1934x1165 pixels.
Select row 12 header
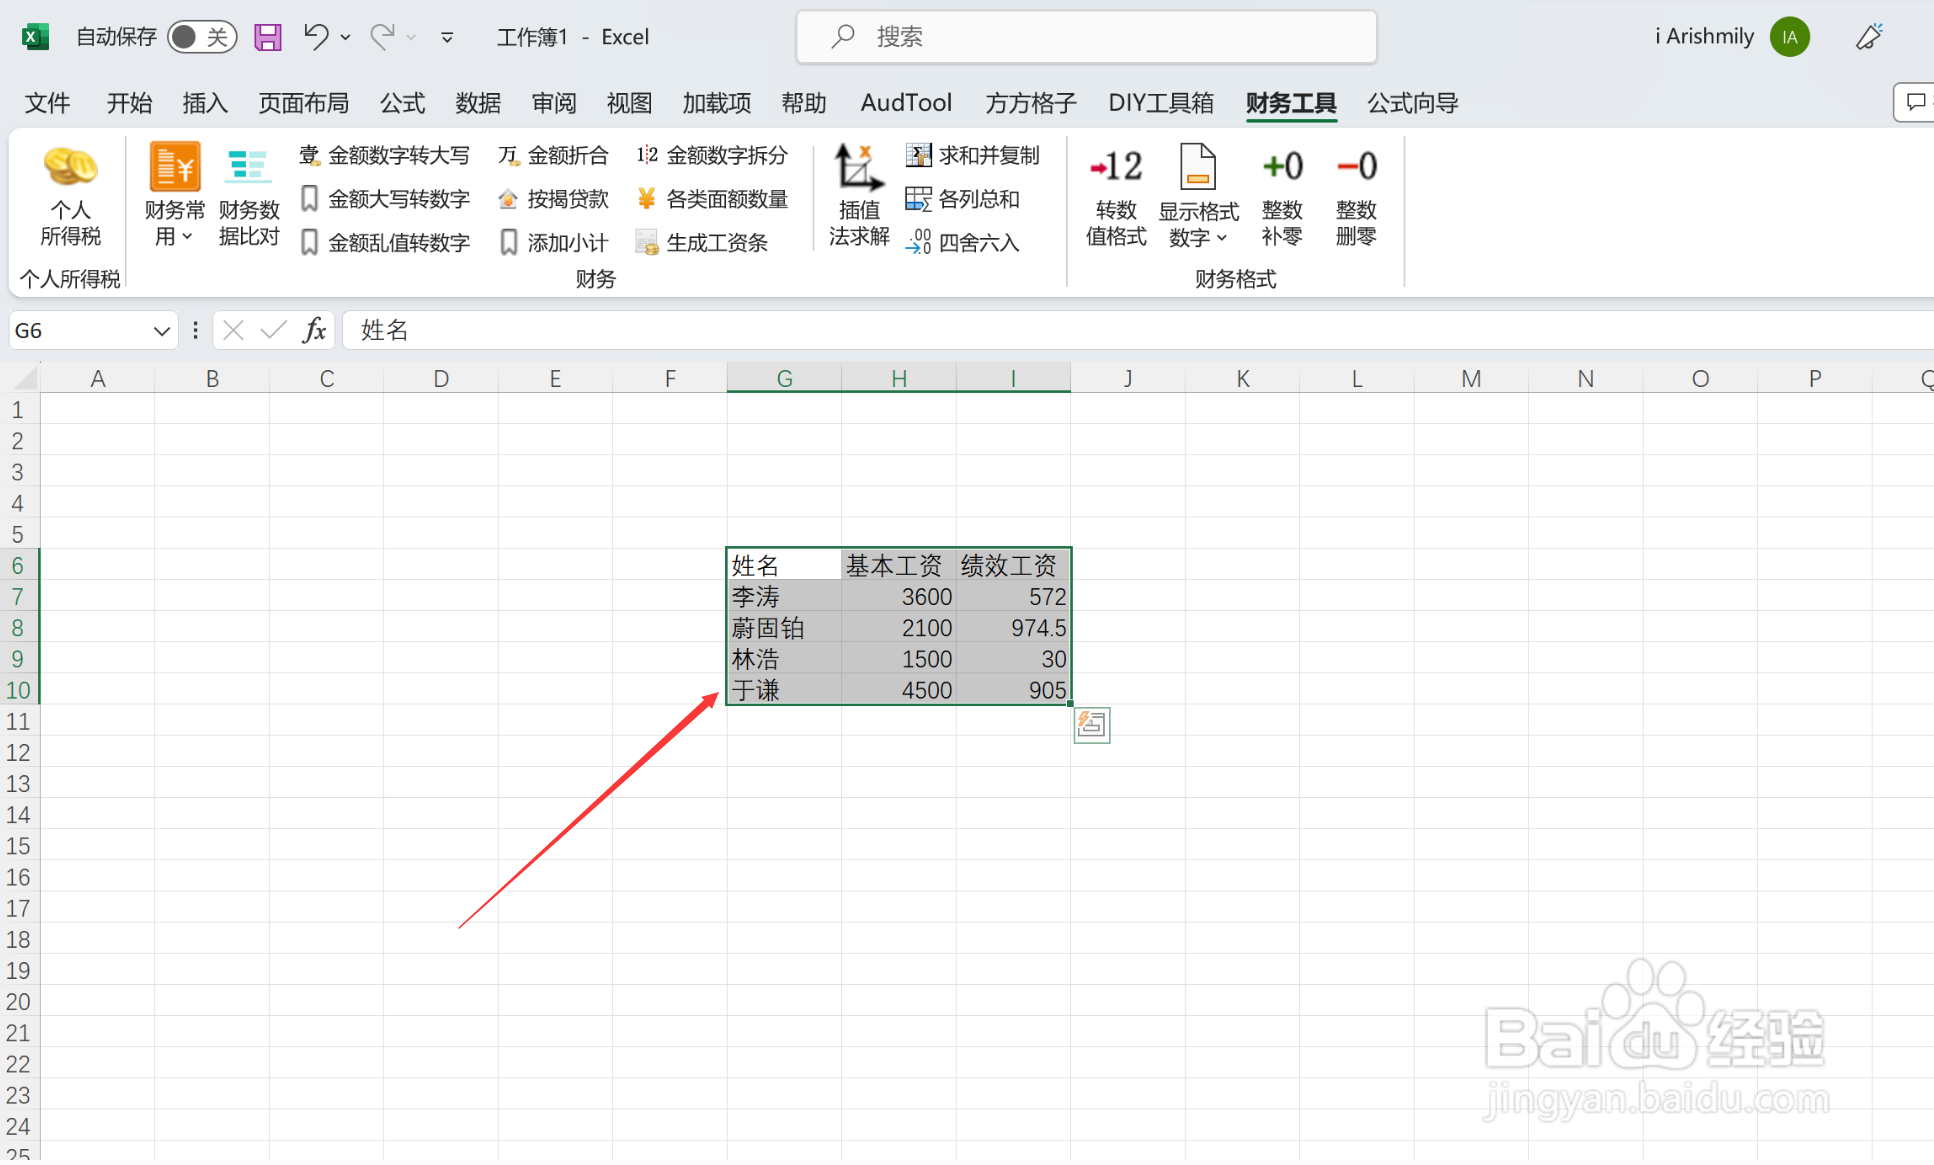point(18,752)
